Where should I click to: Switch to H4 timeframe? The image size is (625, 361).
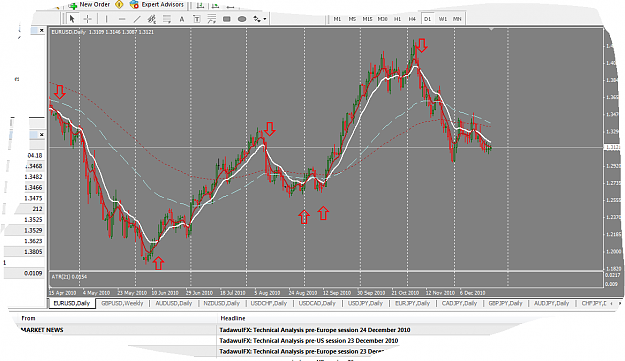[x=412, y=19]
